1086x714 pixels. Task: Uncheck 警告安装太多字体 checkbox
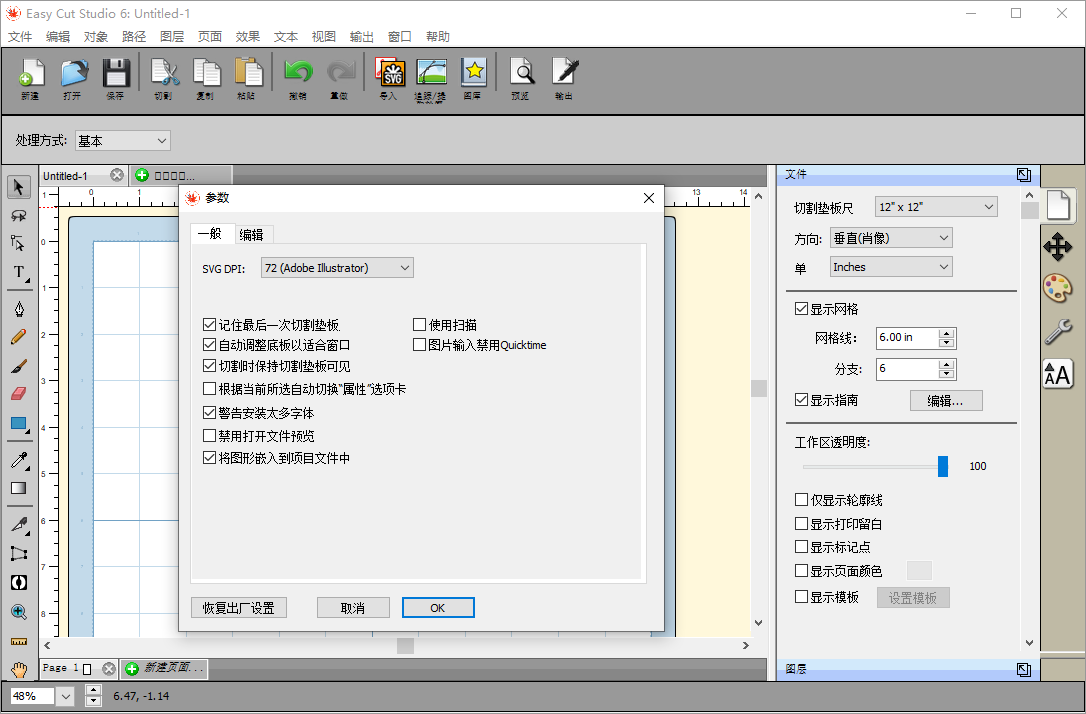[x=209, y=412]
